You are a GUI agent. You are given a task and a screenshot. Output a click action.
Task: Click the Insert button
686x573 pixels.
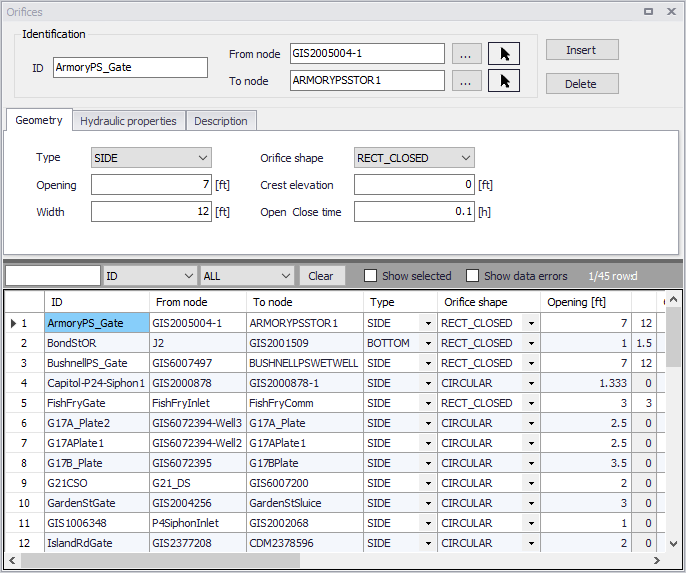tap(582, 50)
